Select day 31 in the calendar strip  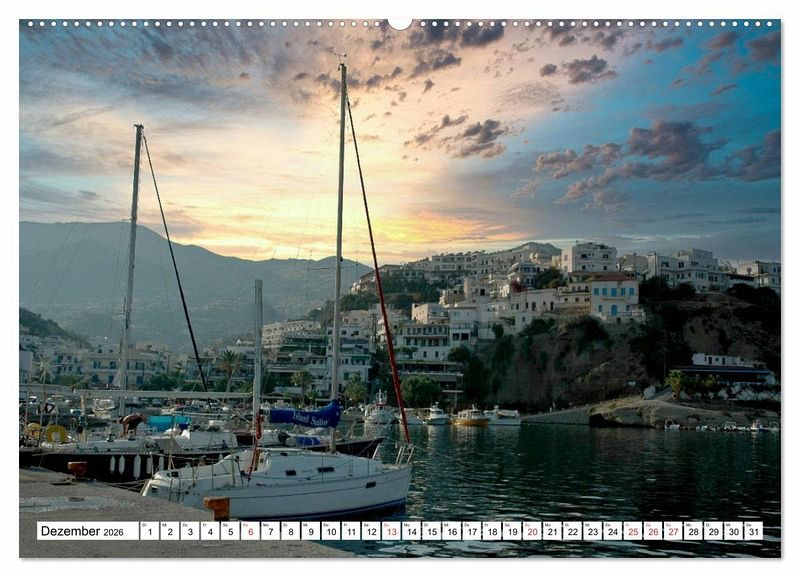tap(754, 531)
